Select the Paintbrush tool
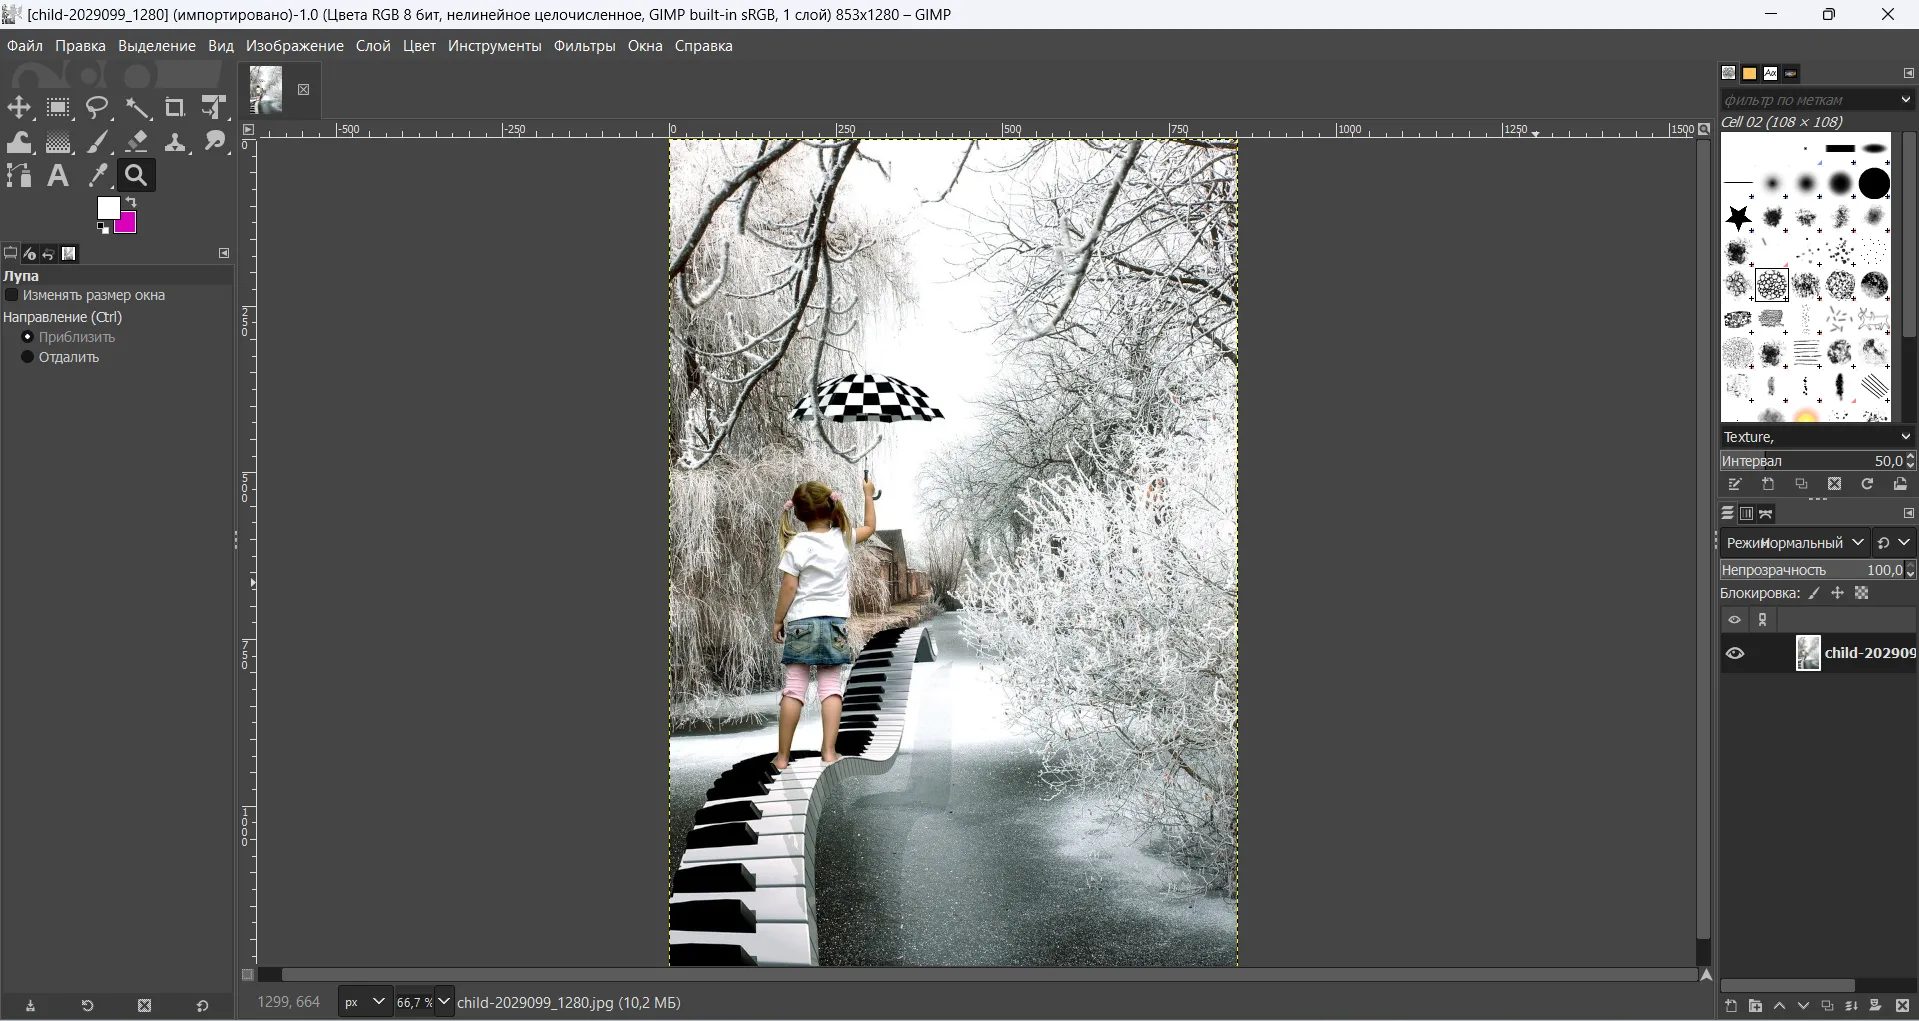Screen dimensions: 1919x1021 click(98, 143)
